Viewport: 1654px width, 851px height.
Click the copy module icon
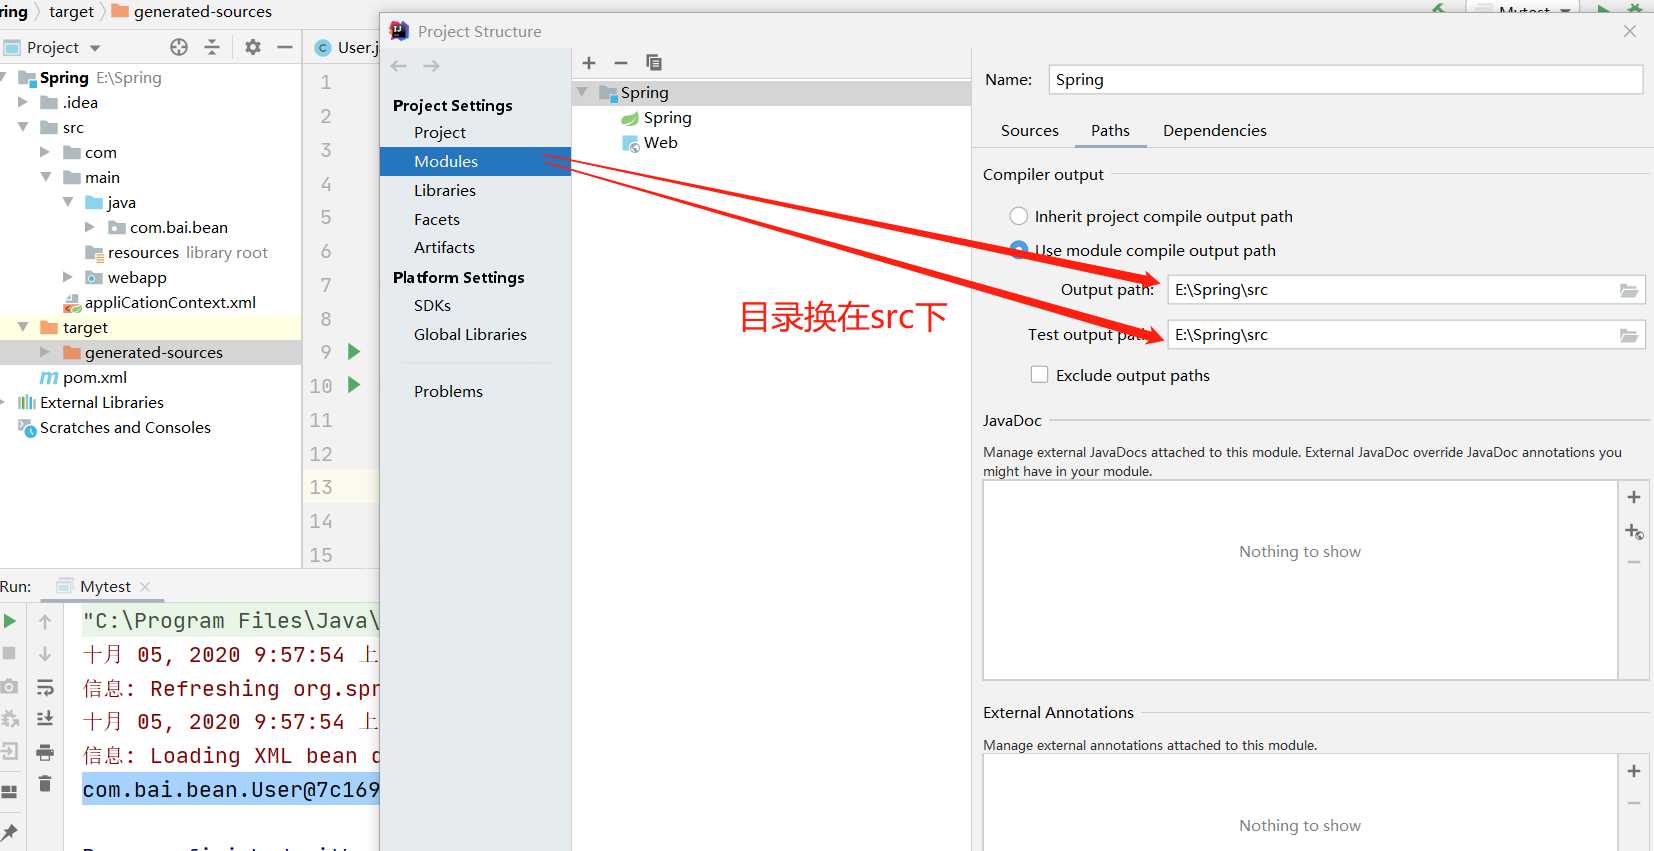click(x=654, y=63)
